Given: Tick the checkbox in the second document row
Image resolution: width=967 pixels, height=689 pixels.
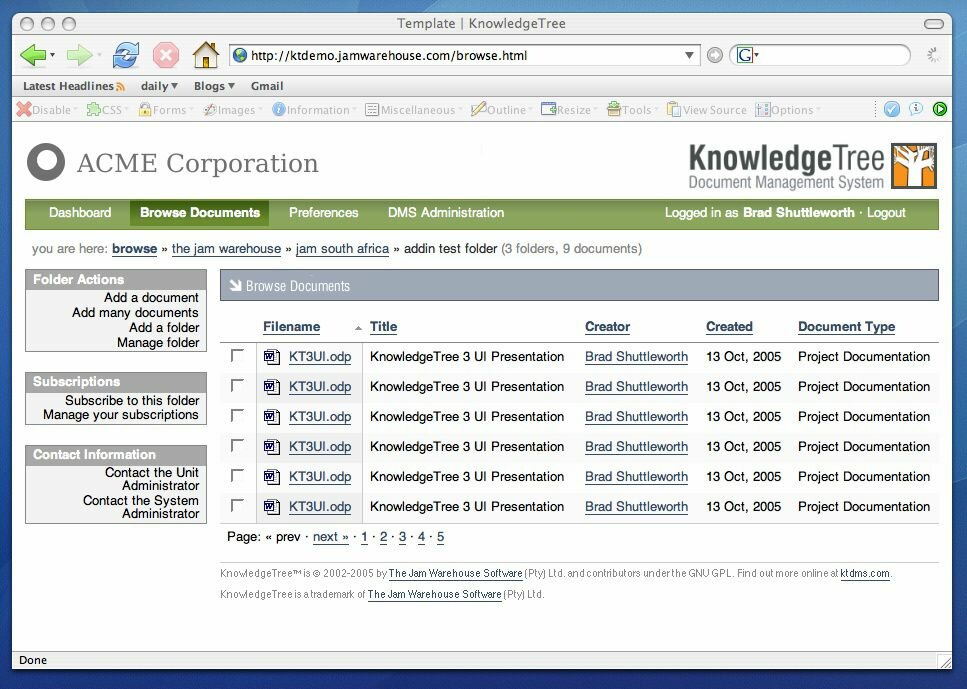Looking at the screenshot, I should tap(237, 386).
